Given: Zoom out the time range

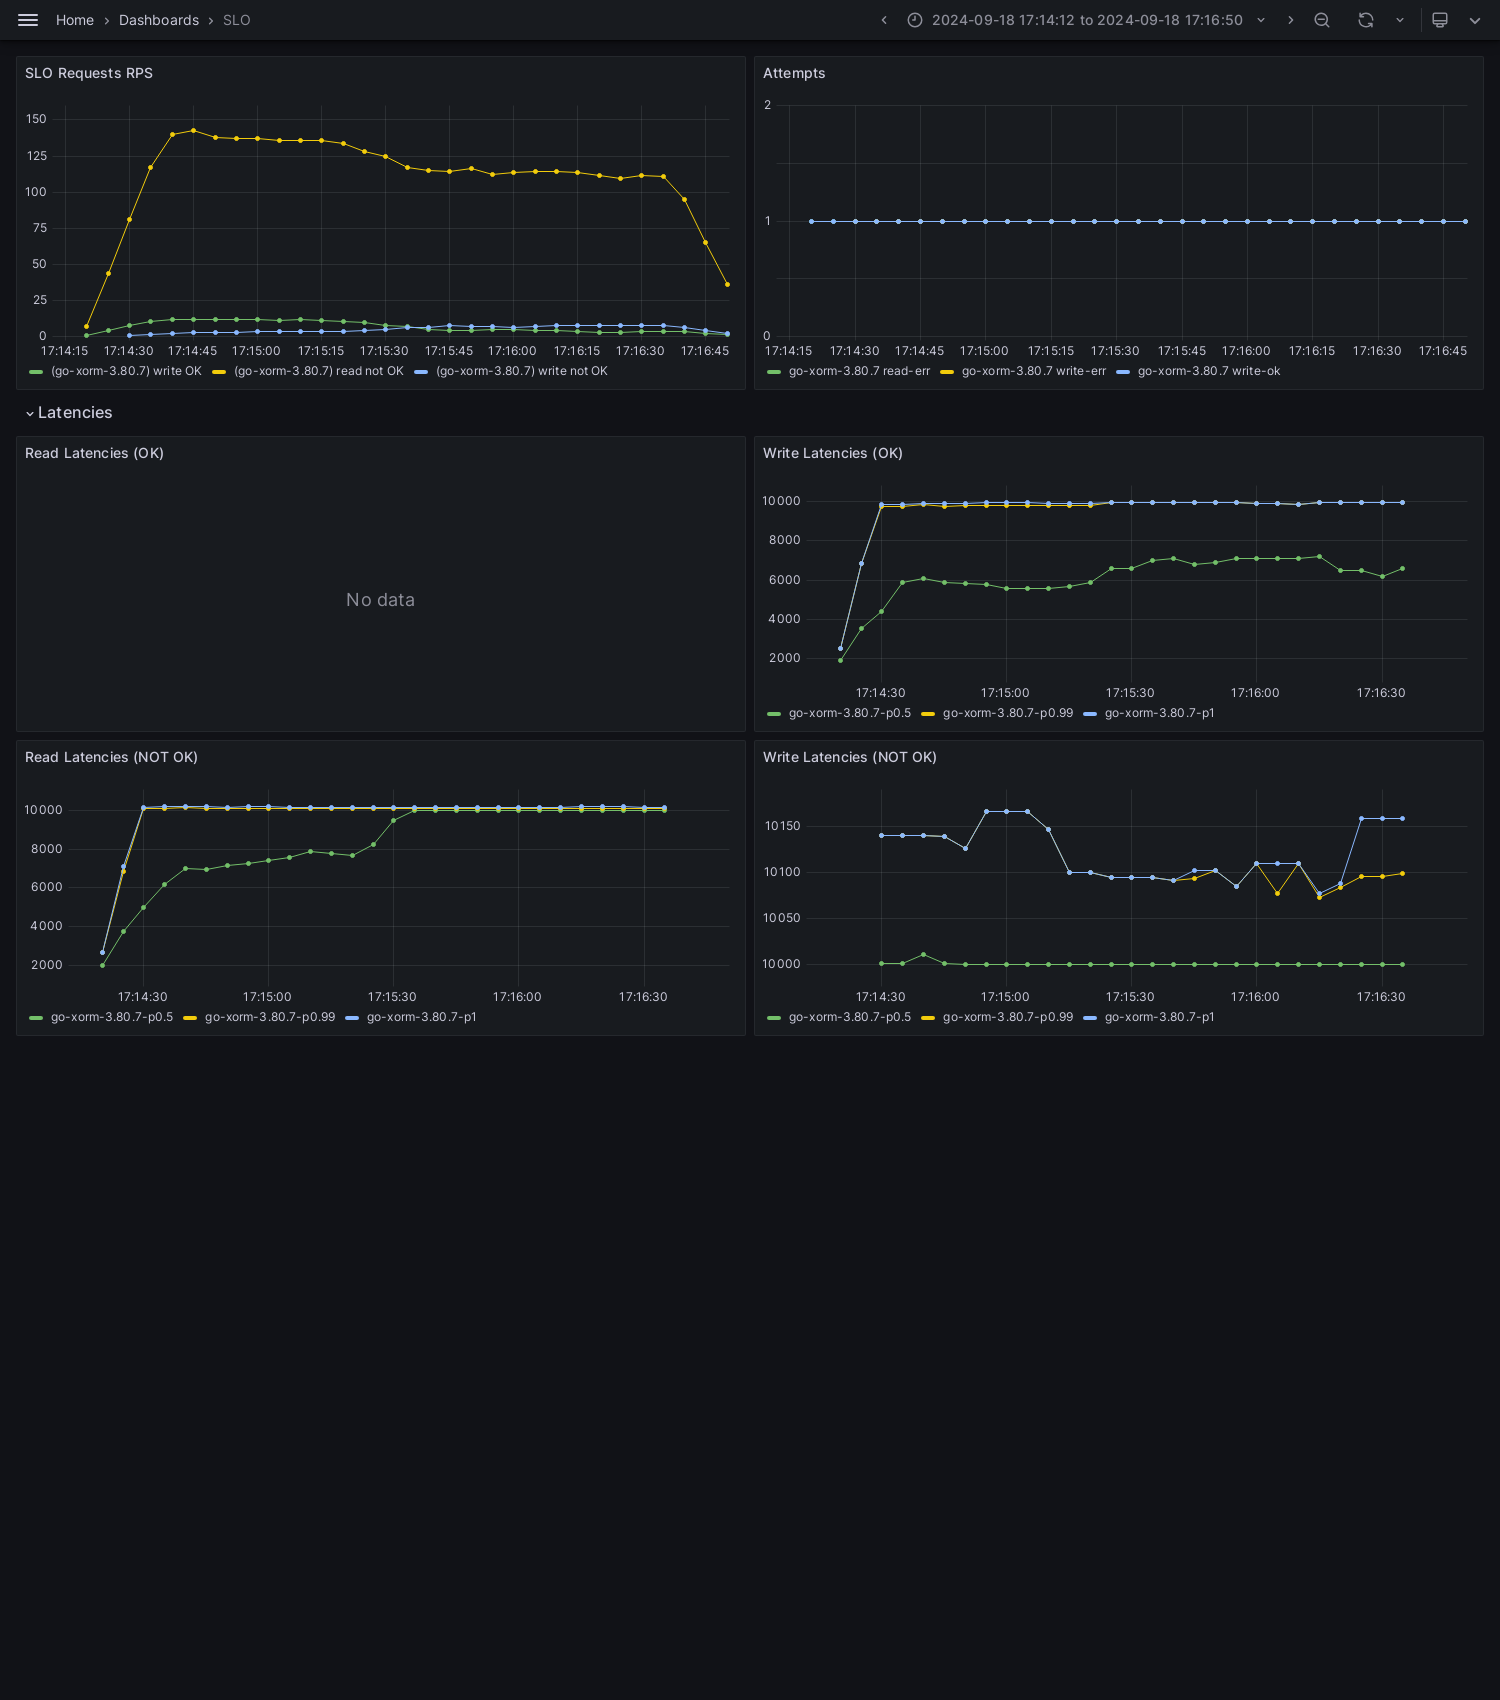Looking at the screenshot, I should click(1322, 20).
